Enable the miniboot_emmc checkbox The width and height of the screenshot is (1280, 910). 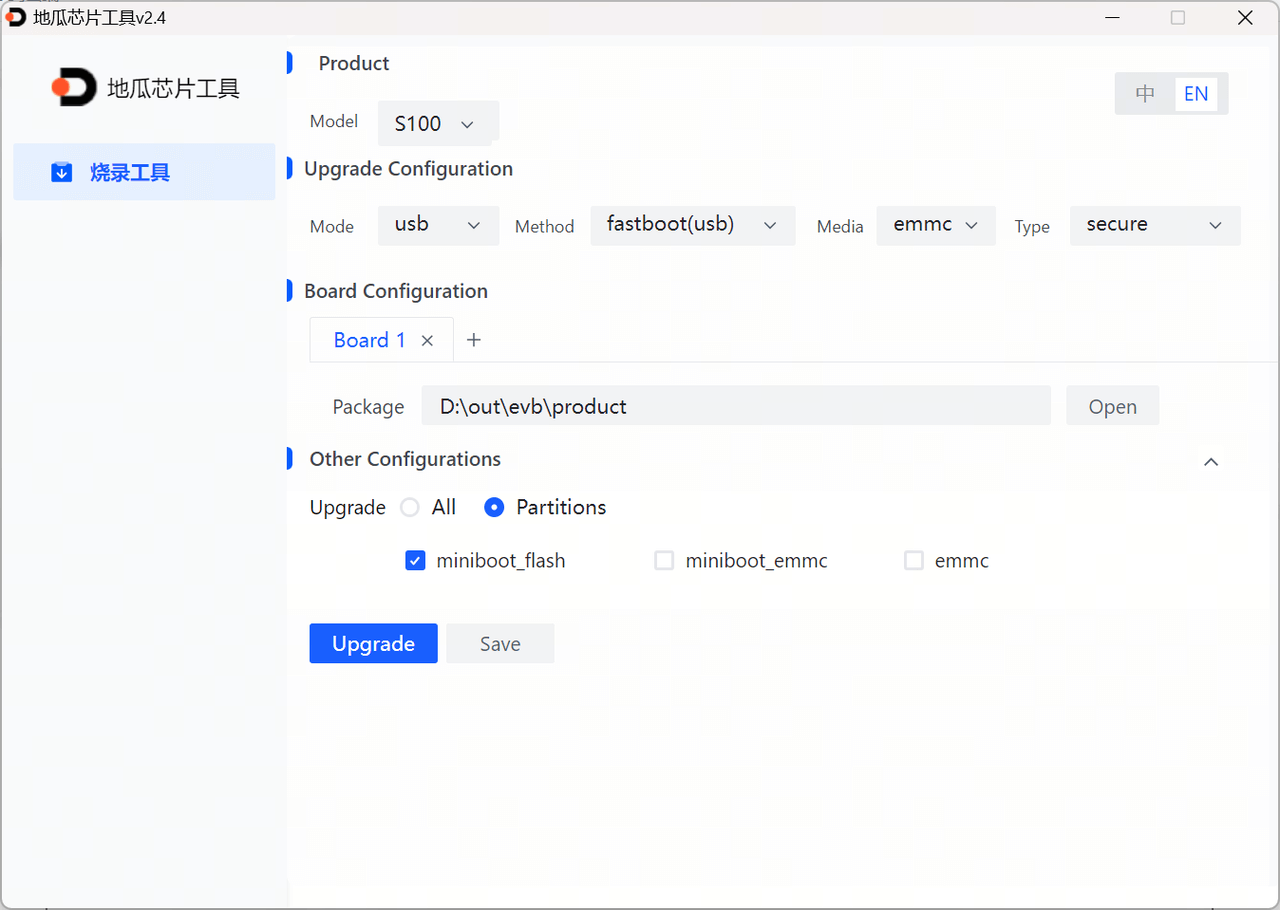coord(664,561)
